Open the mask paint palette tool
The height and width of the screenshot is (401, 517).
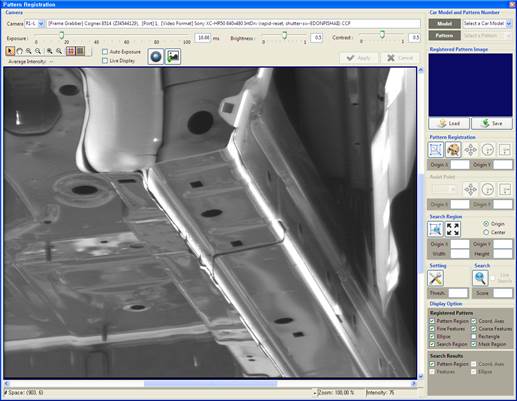click(453, 150)
